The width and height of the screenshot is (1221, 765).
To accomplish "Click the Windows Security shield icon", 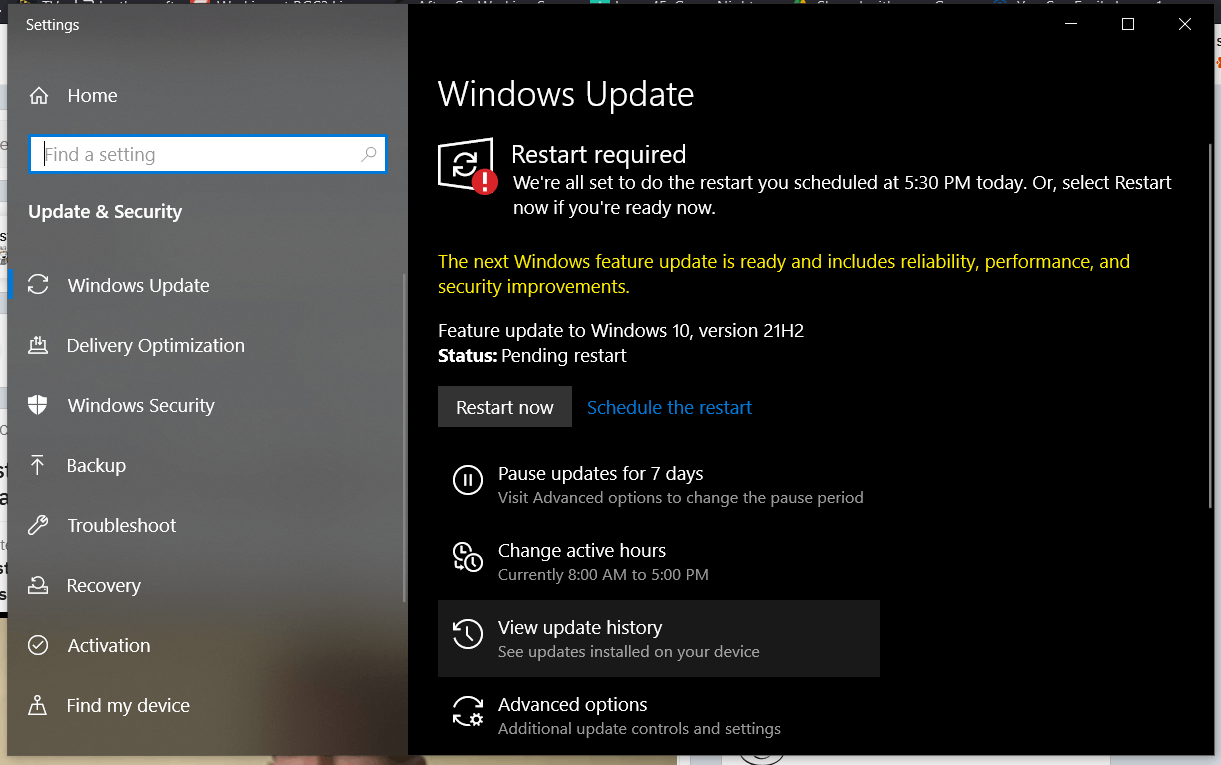I will (x=38, y=405).
